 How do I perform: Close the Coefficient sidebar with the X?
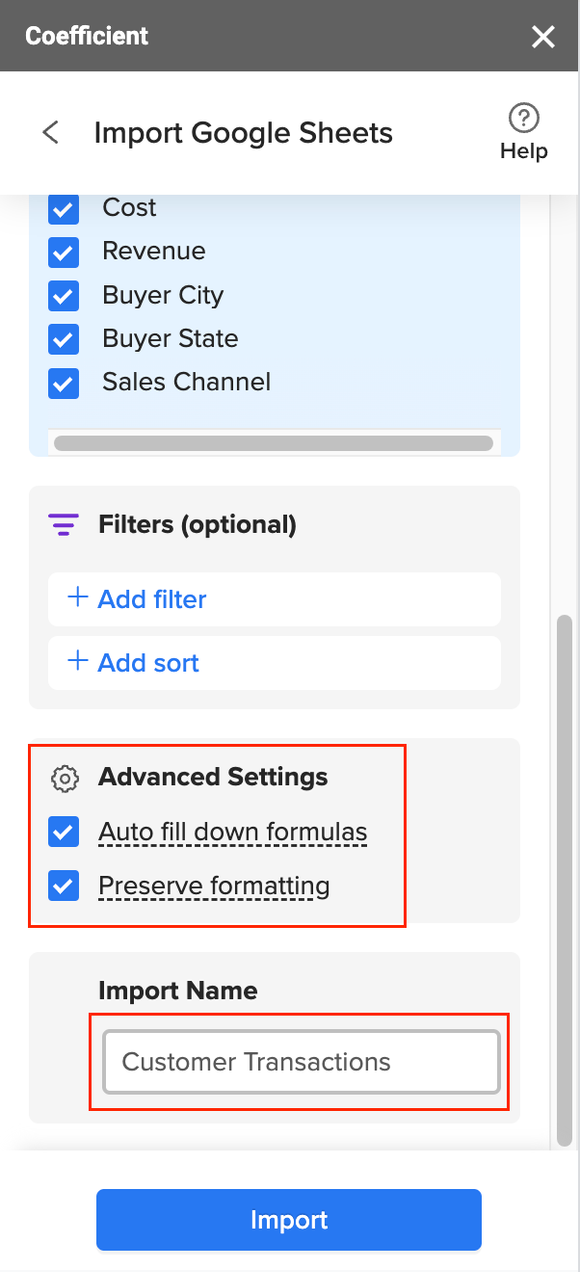(x=543, y=37)
